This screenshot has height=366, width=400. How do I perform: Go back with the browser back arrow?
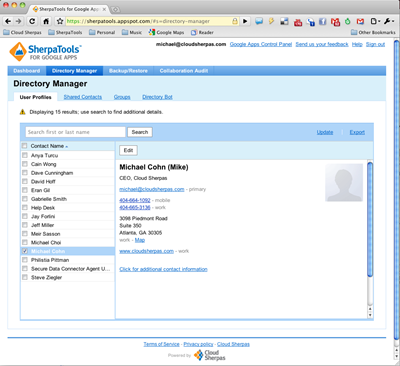tap(8, 21)
